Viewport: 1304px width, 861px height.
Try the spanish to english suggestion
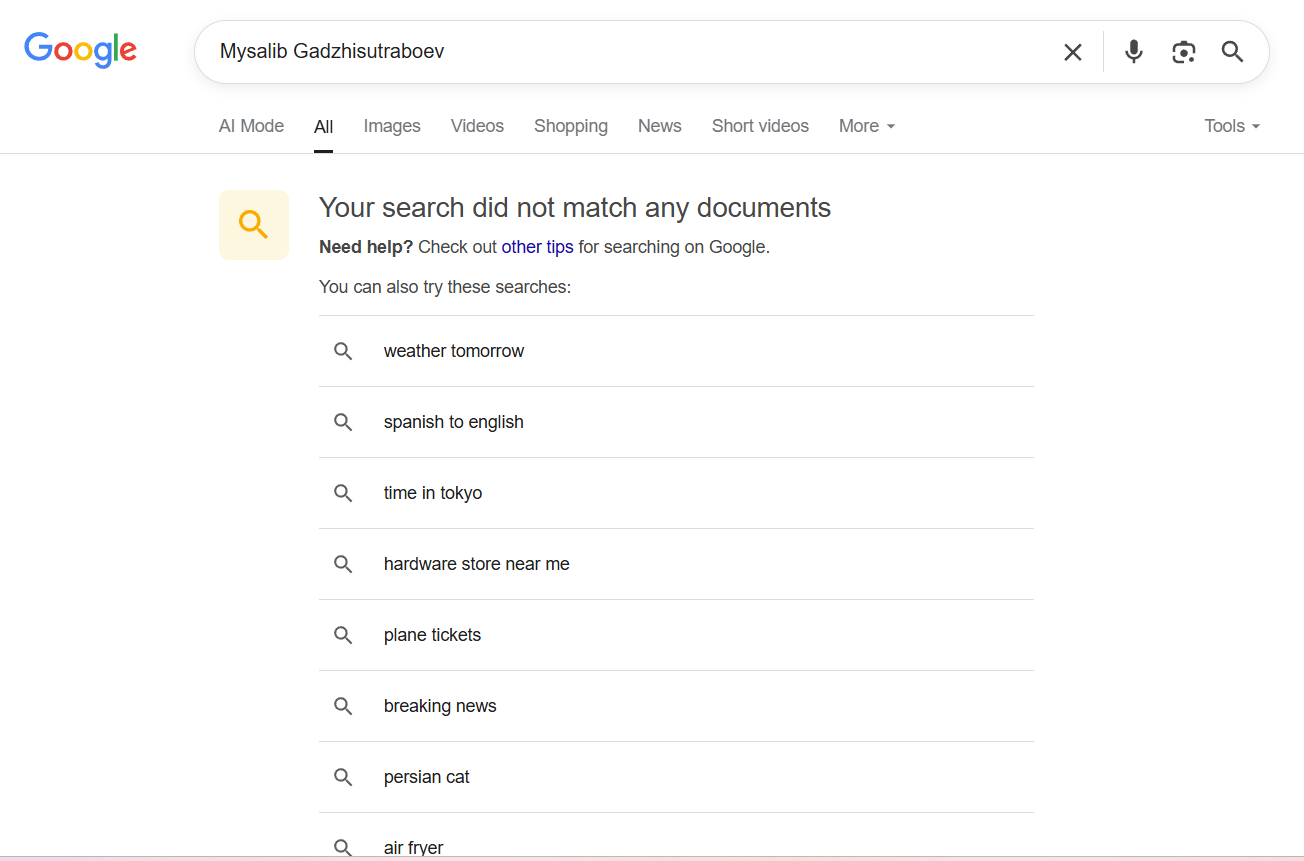pyautogui.click(x=676, y=422)
